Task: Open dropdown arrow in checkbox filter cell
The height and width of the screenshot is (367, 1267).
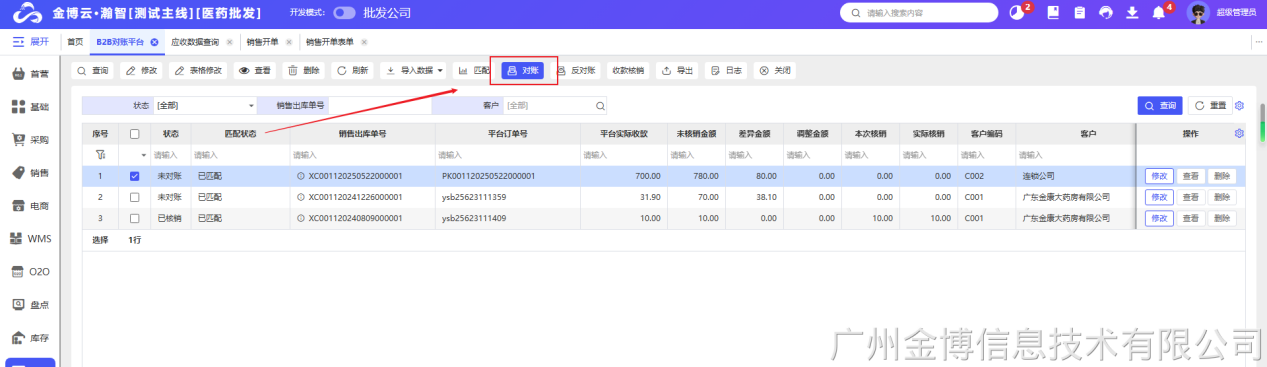Action: (143, 155)
